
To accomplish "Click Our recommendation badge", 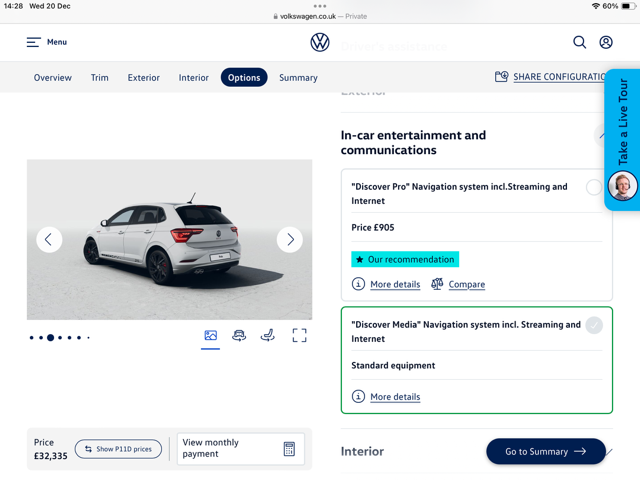I will tap(405, 259).
